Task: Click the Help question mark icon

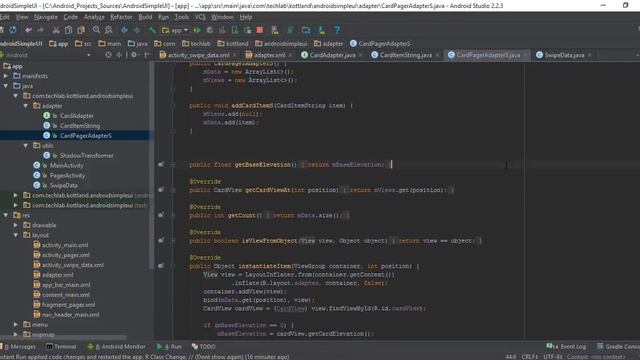Action: [337, 30]
